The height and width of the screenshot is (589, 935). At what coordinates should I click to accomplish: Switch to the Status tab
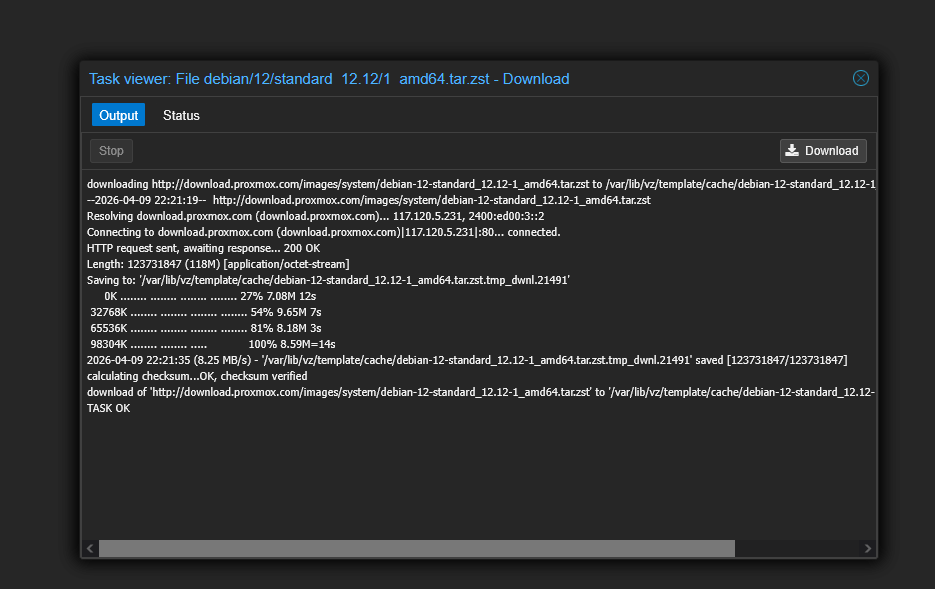(181, 115)
